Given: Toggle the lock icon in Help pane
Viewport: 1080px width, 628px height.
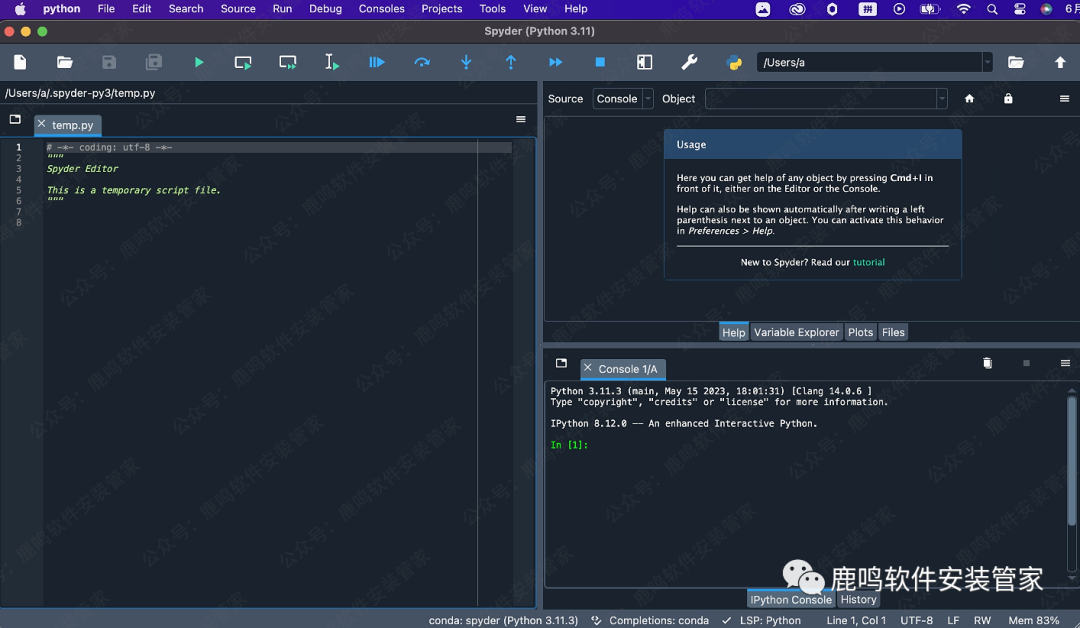Looking at the screenshot, I should [x=1008, y=99].
